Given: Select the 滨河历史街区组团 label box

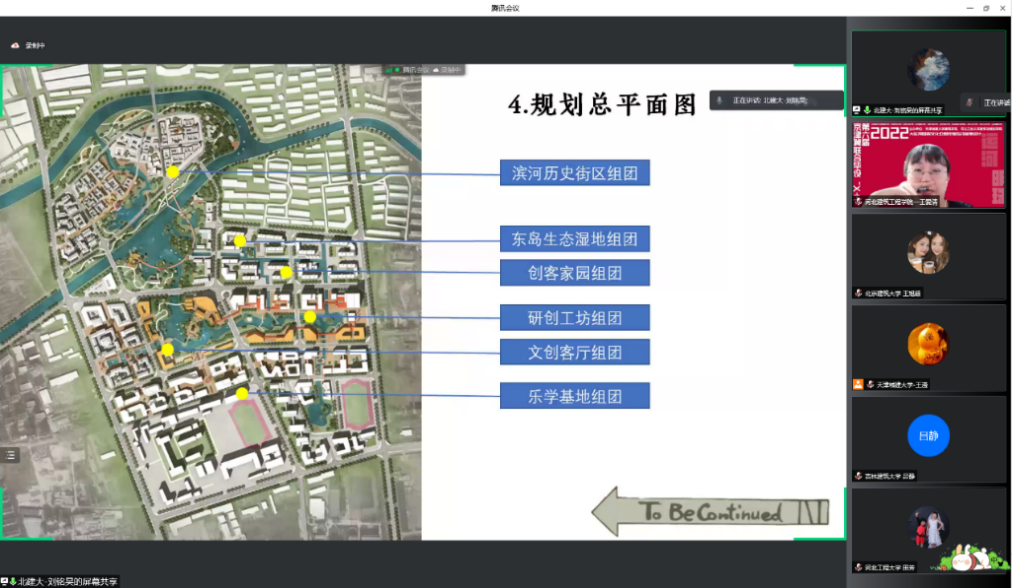Looking at the screenshot, I should click(575, 173).
